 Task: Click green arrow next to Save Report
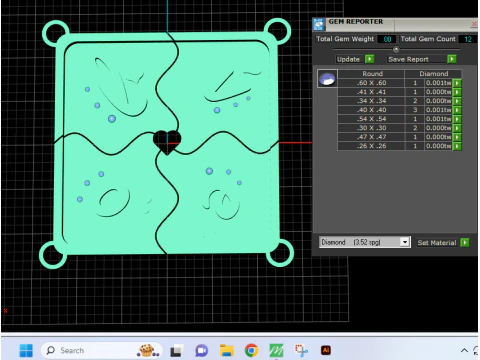tap(452, 59)
